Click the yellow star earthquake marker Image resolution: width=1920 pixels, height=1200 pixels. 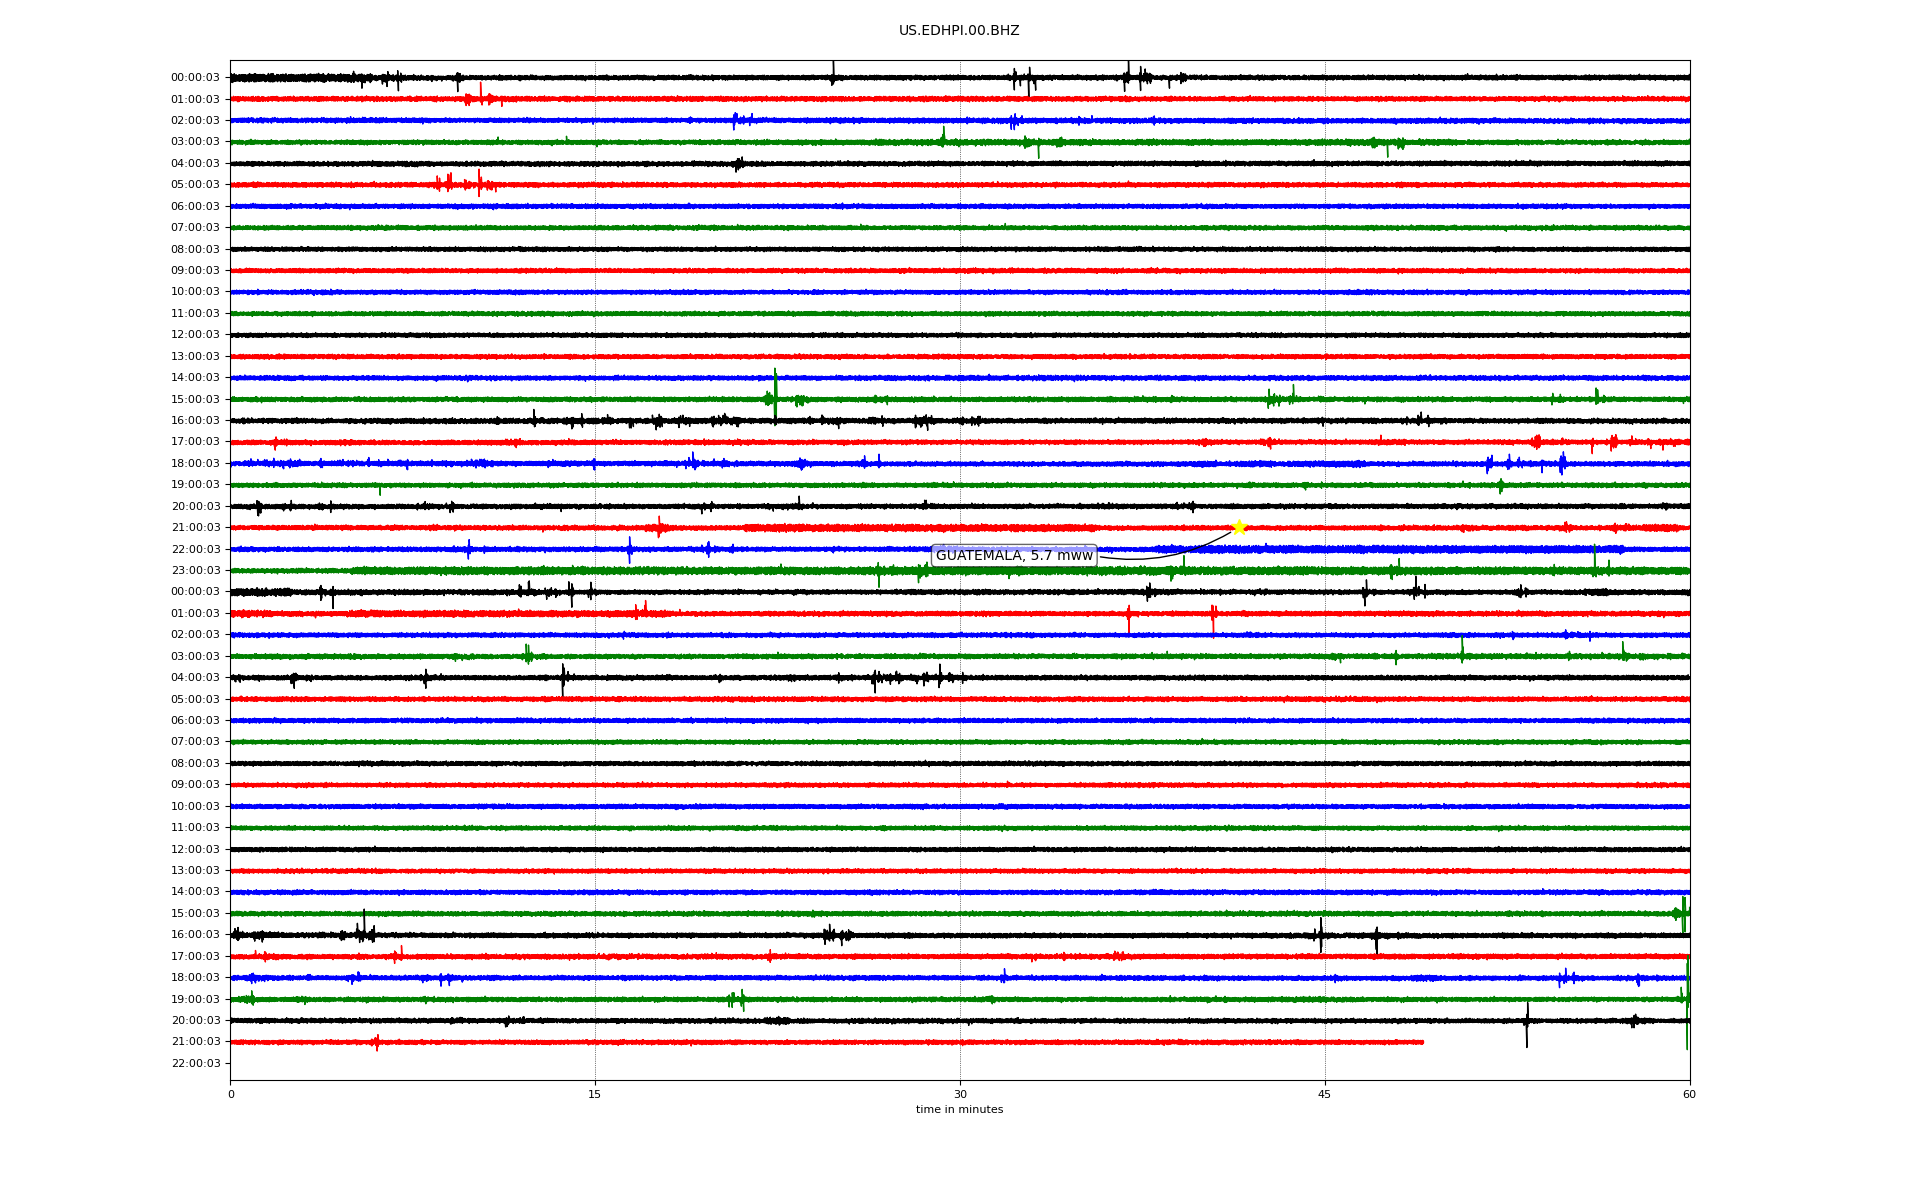tap(1239, 527)
